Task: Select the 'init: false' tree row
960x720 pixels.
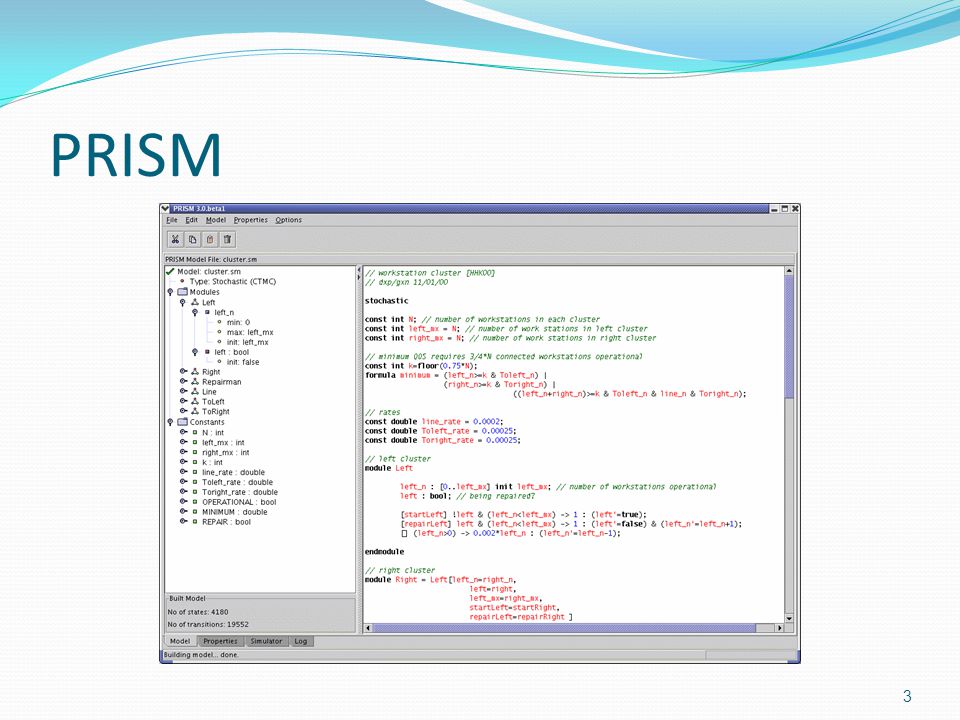Action: click(242, 362)
